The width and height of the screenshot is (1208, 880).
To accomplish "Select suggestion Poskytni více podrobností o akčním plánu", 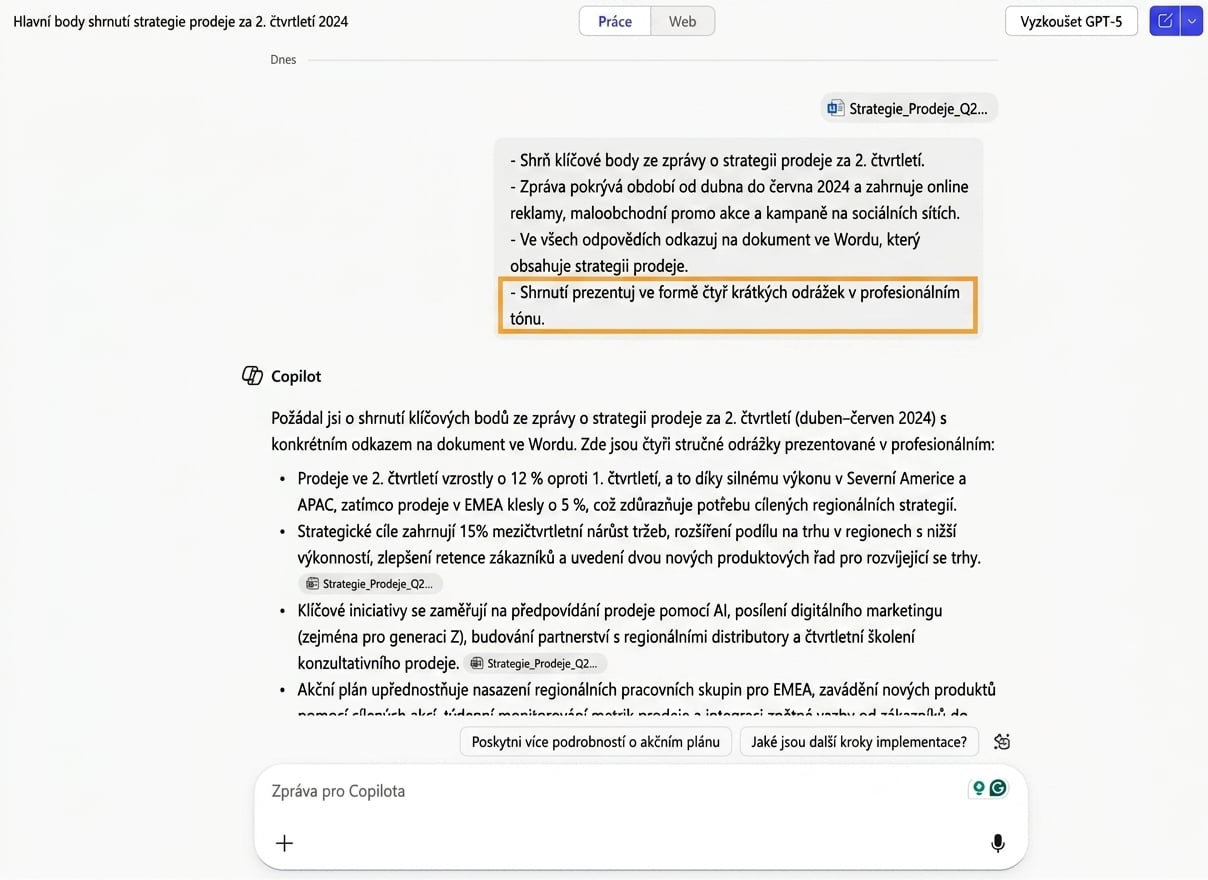I will pyautogui.click(x=596, y=742).
